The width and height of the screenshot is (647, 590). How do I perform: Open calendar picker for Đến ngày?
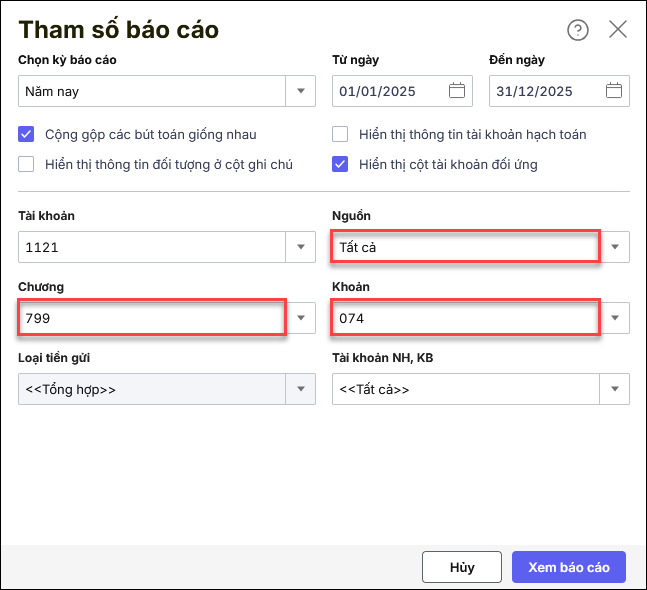point(614,91)
